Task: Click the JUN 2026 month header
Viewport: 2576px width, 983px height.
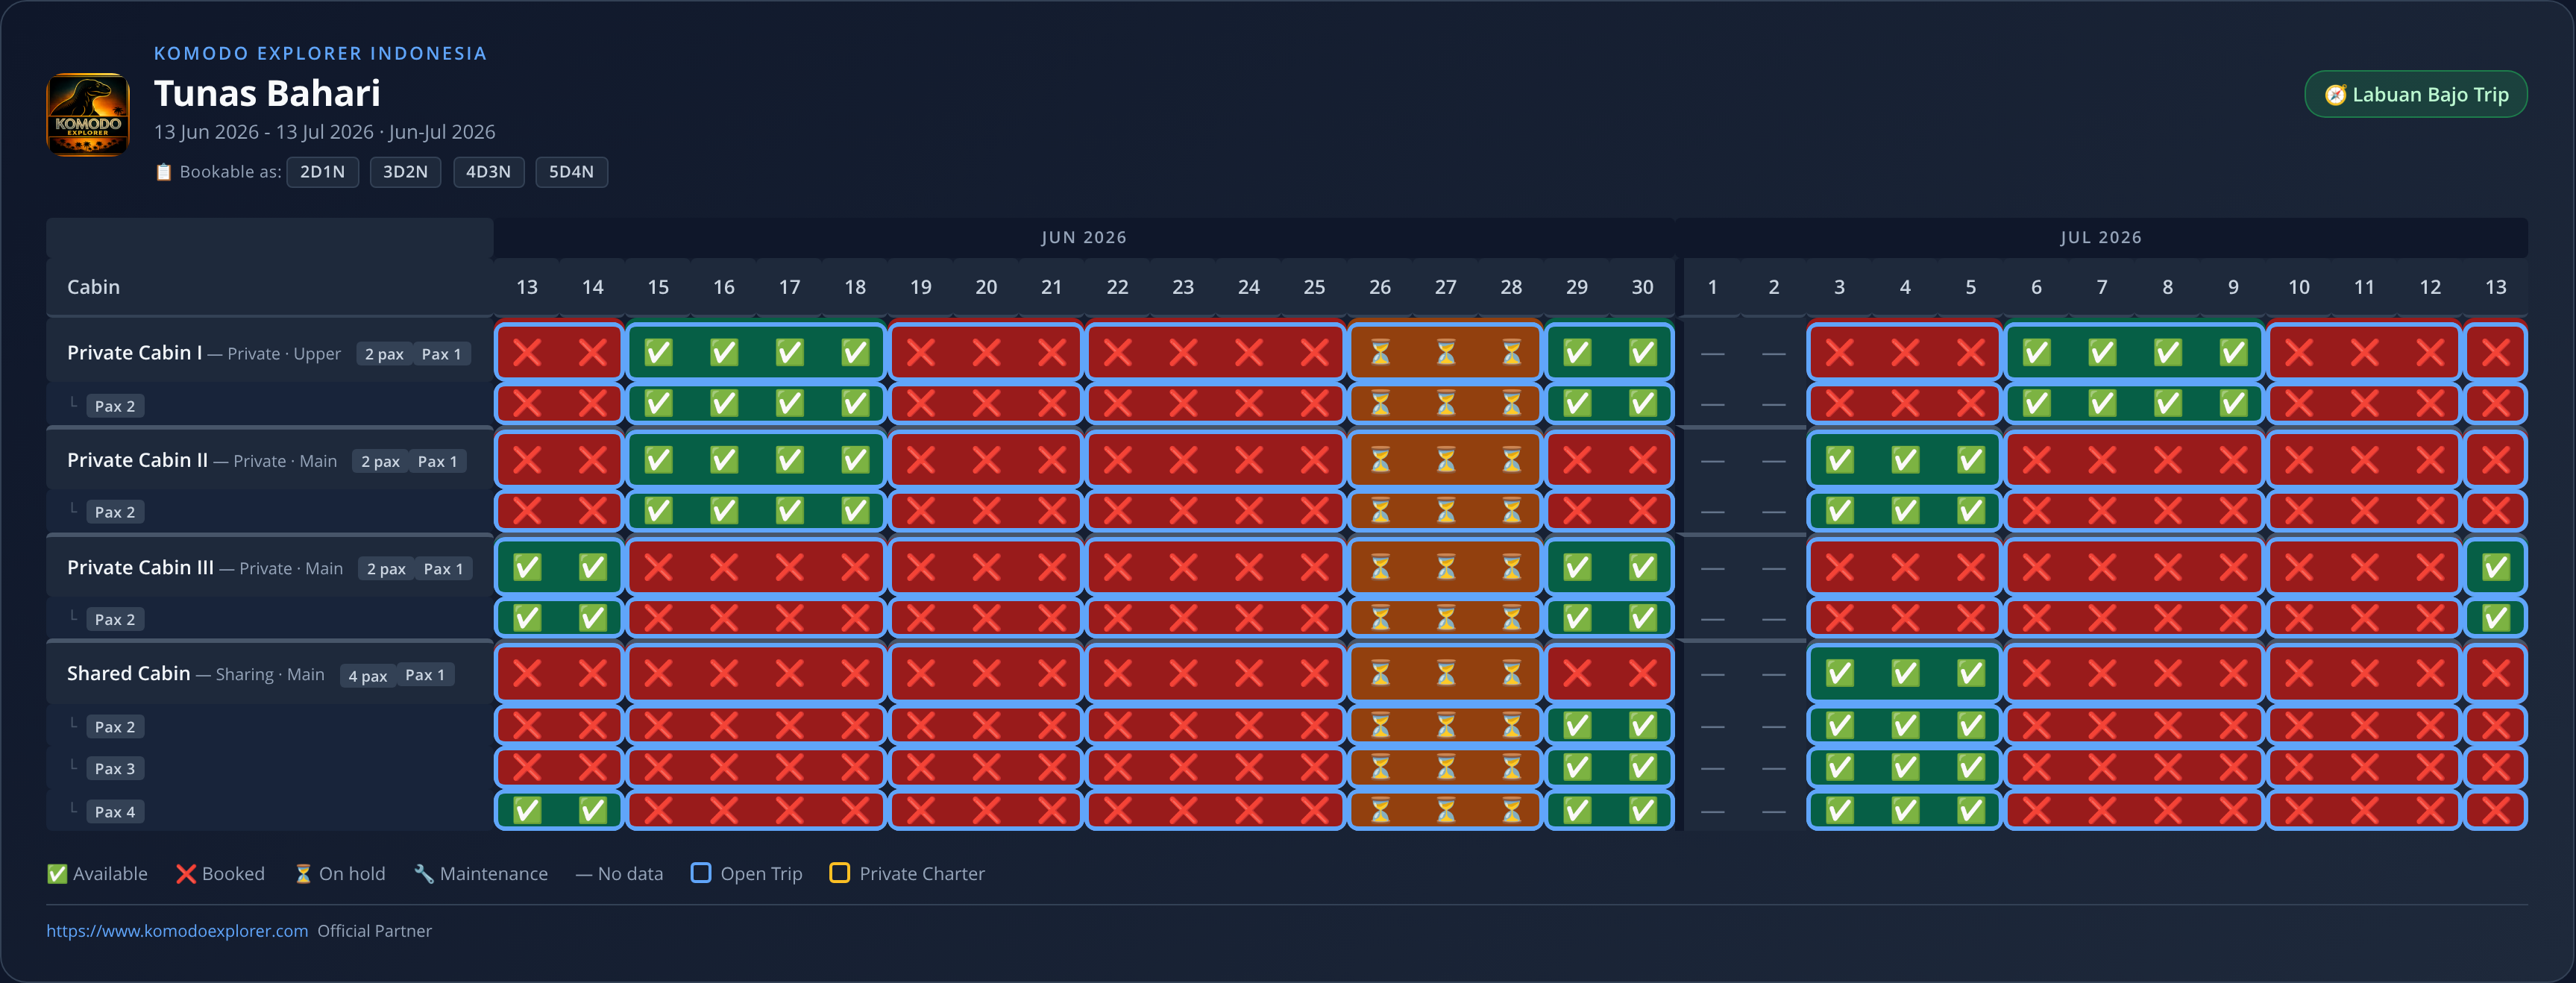Action: (x=1084, y=238)
